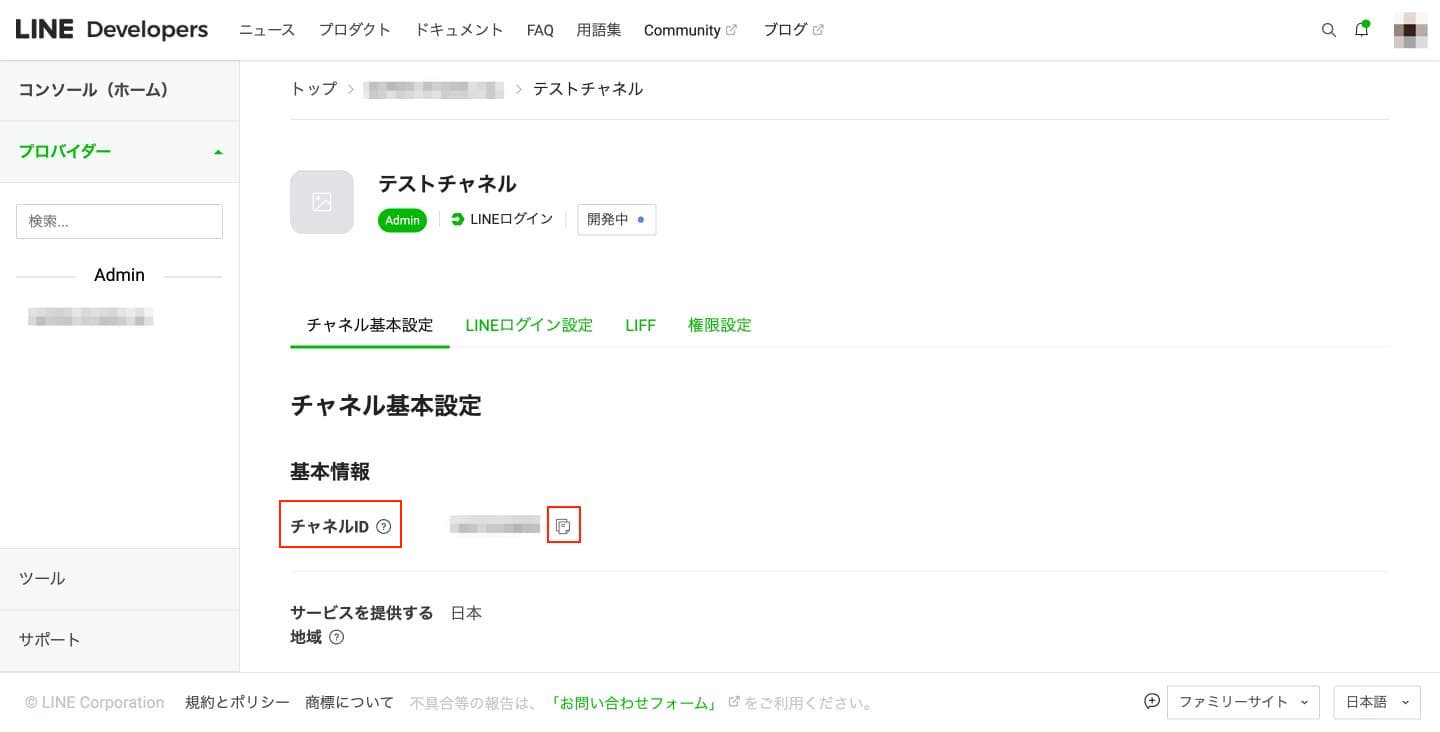Click the provider search input field
The height and width of the screenshot is (732, 1440).
click(x=119, y=221)
